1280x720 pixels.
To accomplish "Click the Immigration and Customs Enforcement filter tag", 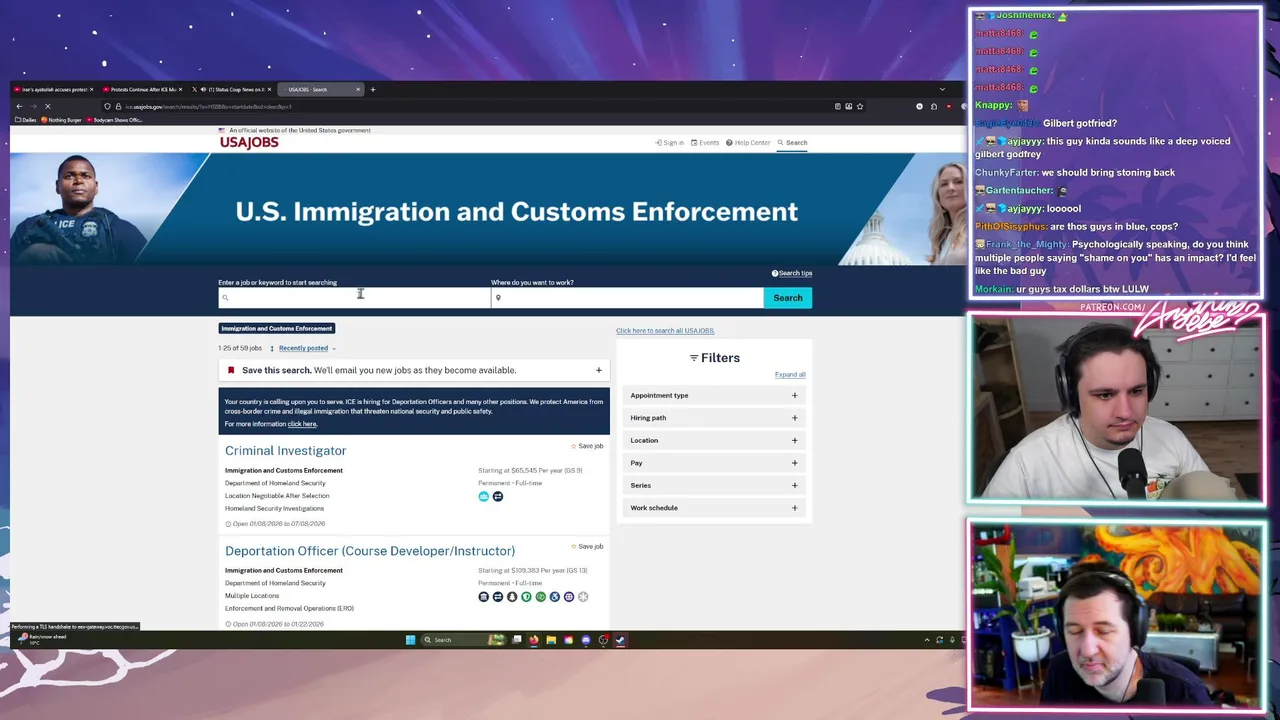I will 277,328.
